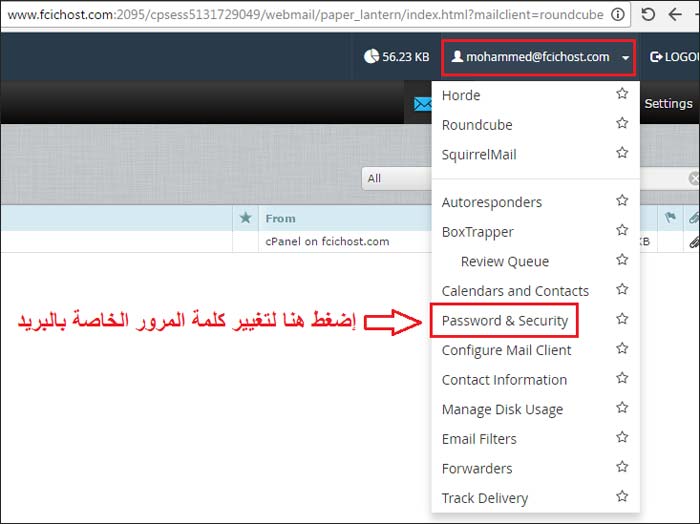Click the Mail envelope icon
Screen dimensions: 700x524
pos(422,104)
